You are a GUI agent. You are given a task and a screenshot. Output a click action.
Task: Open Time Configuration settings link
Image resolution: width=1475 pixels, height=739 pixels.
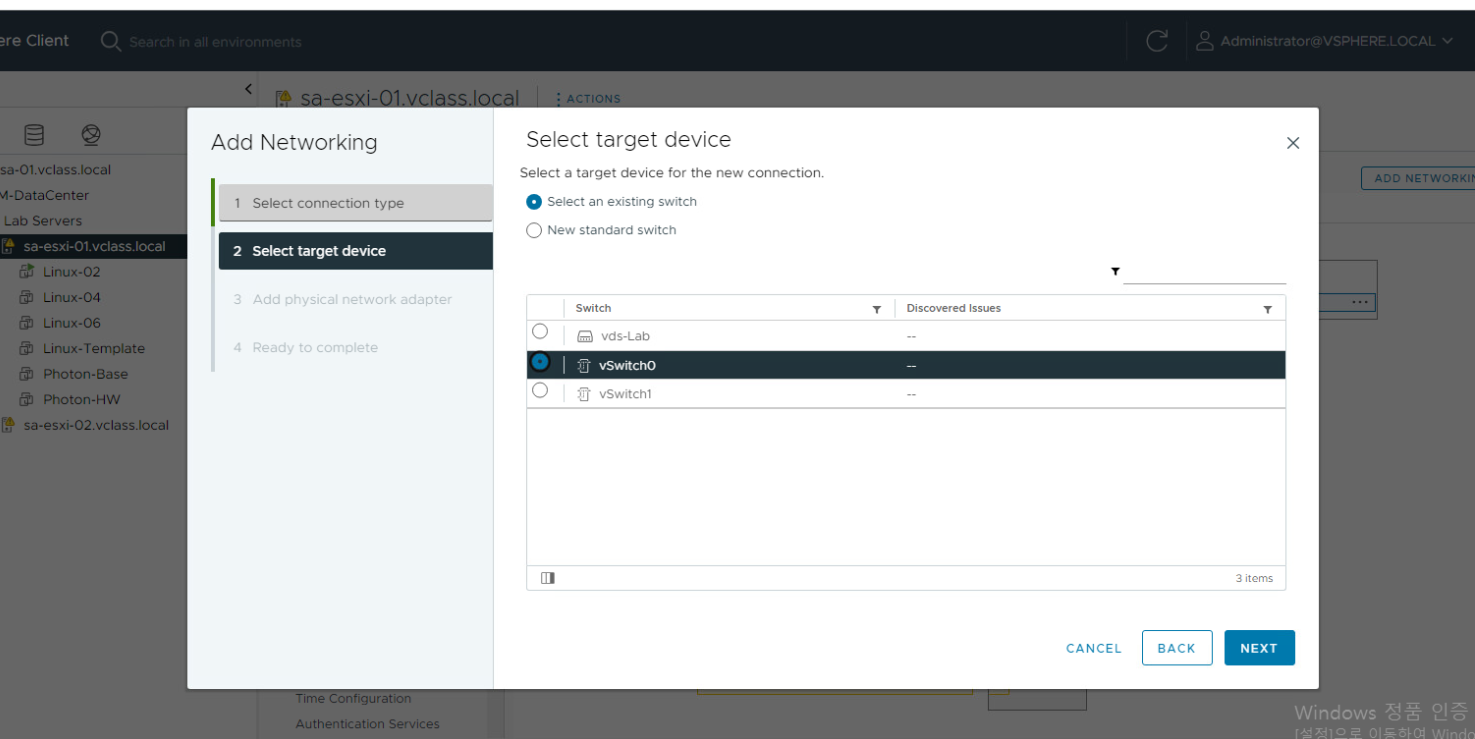[353, 699]
